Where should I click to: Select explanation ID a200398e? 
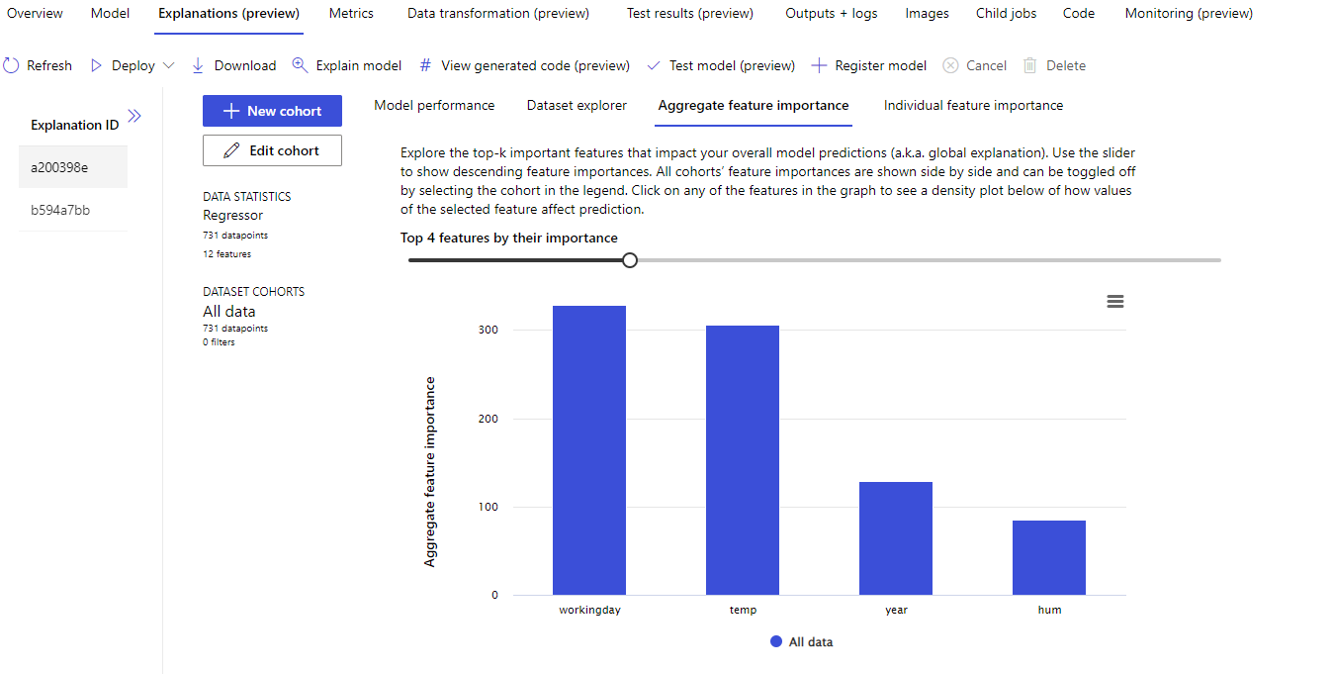coord(73,167)
